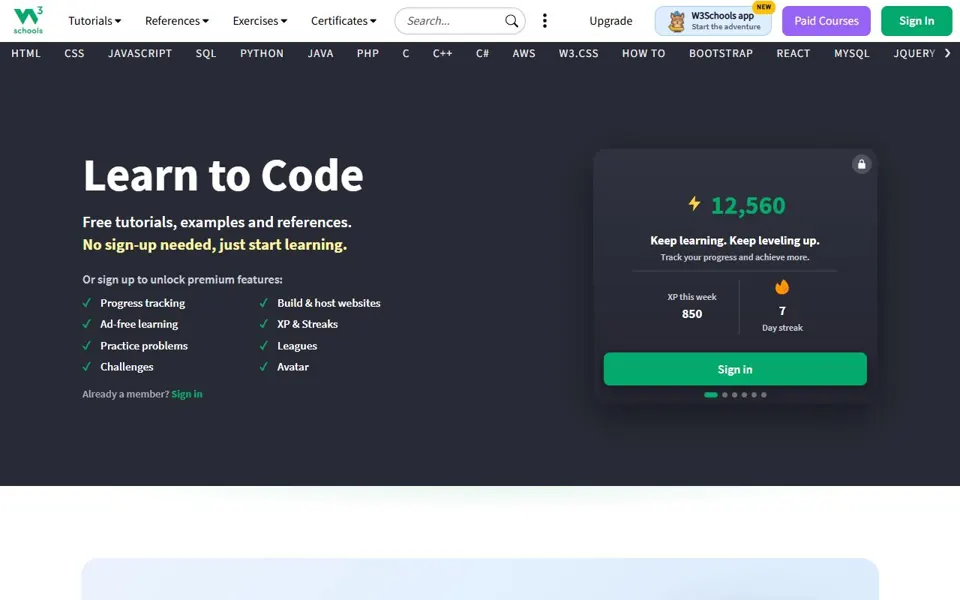Open the HOW TO tab
This screenshot has width=960, height=600.
pos(643,53)
